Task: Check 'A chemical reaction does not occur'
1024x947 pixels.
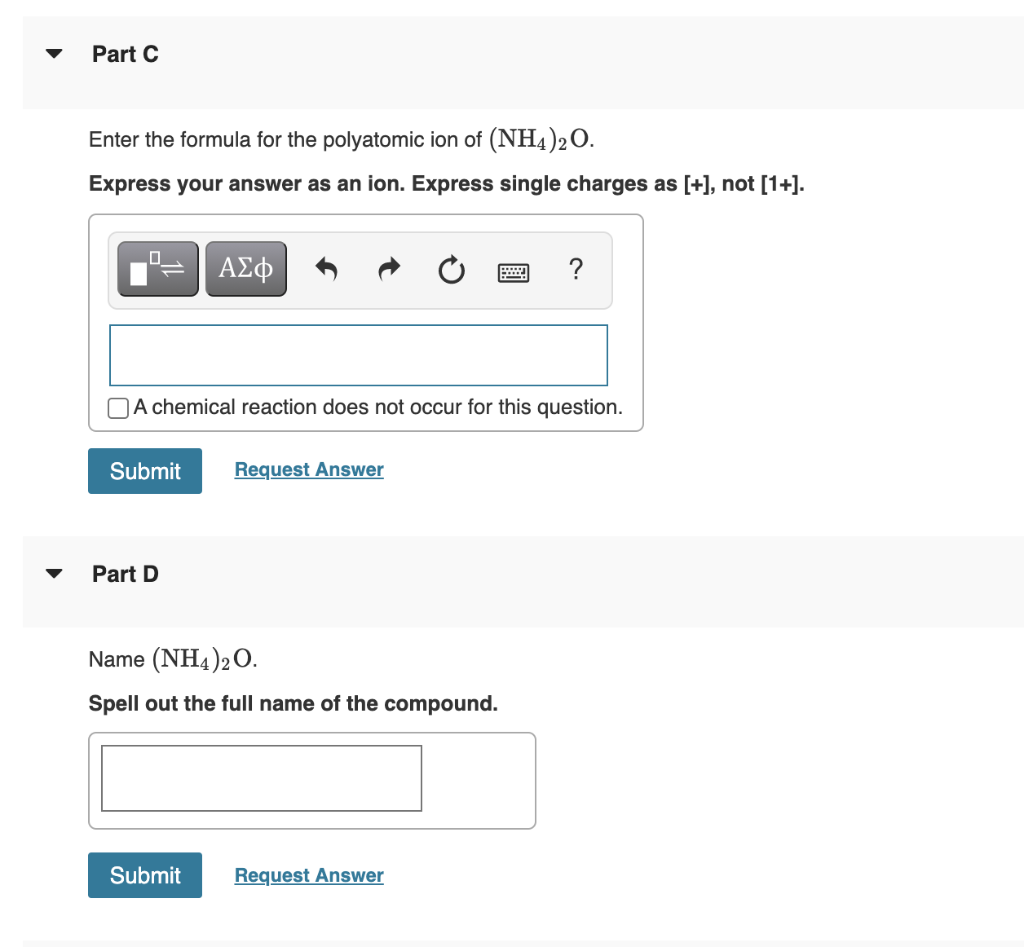Action: point(117,407)
